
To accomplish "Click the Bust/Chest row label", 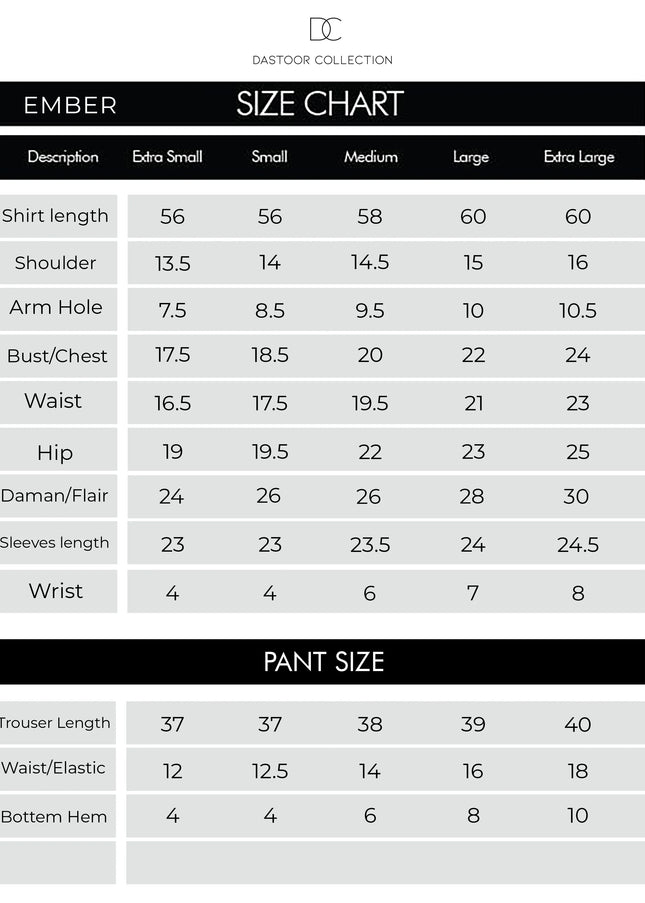I will (57, 356).
